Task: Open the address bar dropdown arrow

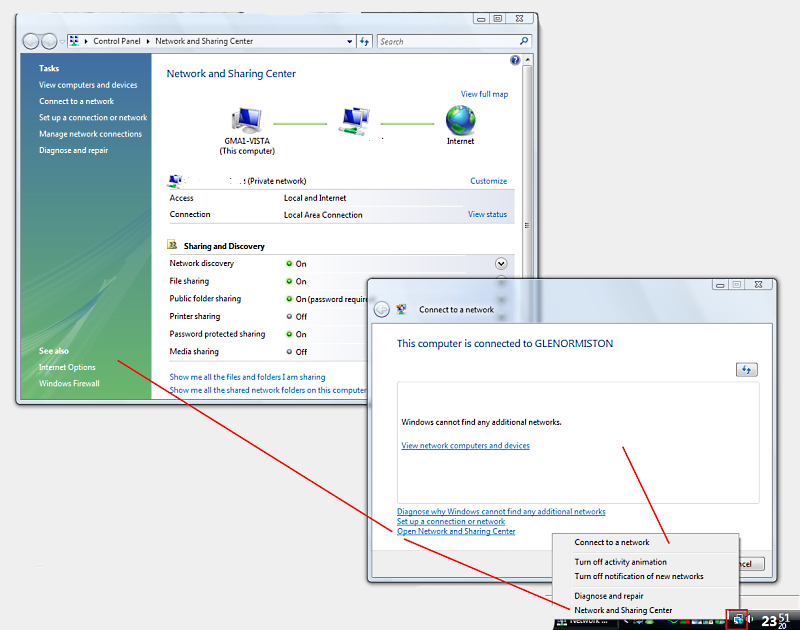Action: 348,41
